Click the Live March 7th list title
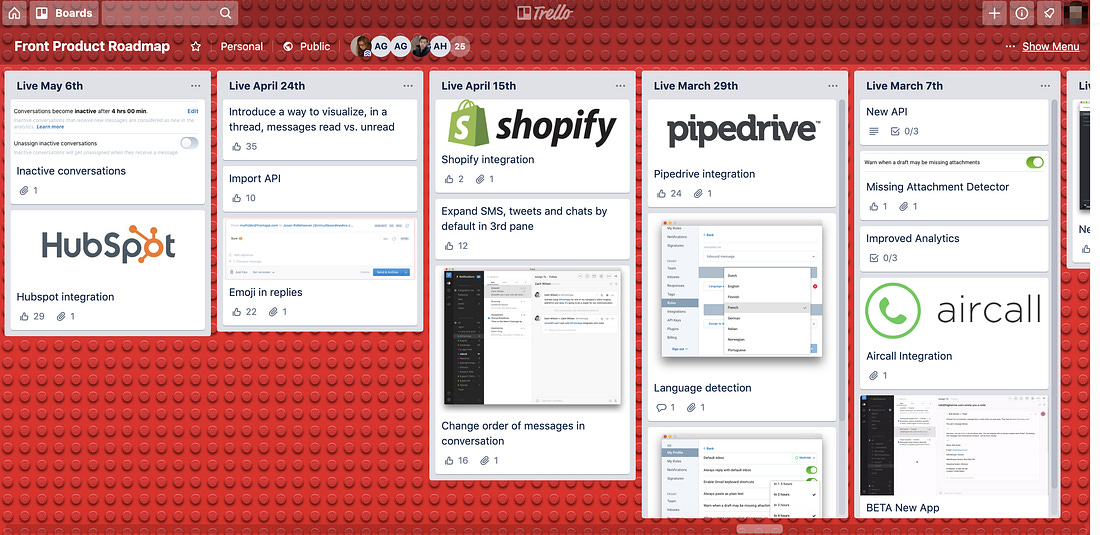1100x535 pixels. pos(904,86)
